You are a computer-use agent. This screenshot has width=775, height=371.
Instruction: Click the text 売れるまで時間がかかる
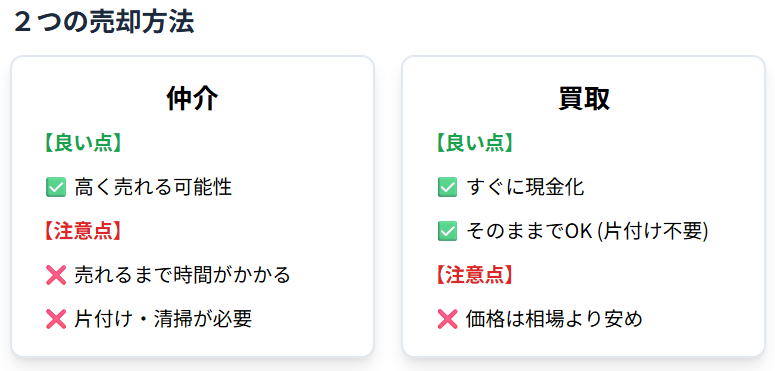coord(182,276)
